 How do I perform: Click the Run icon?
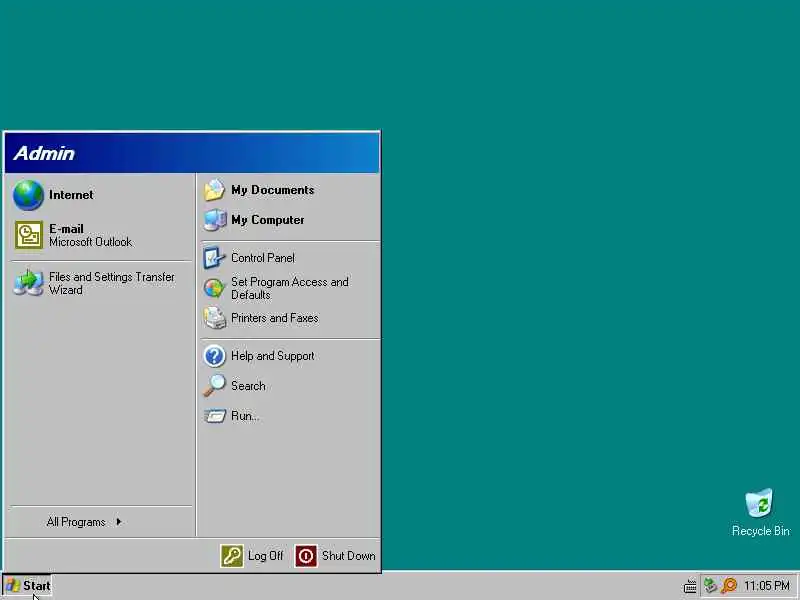(x=214, y=416)
